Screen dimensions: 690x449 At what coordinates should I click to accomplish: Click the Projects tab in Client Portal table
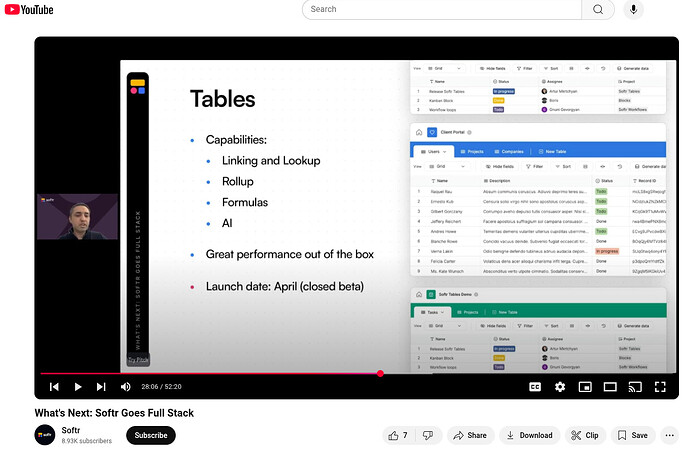[x=472, y=151]
